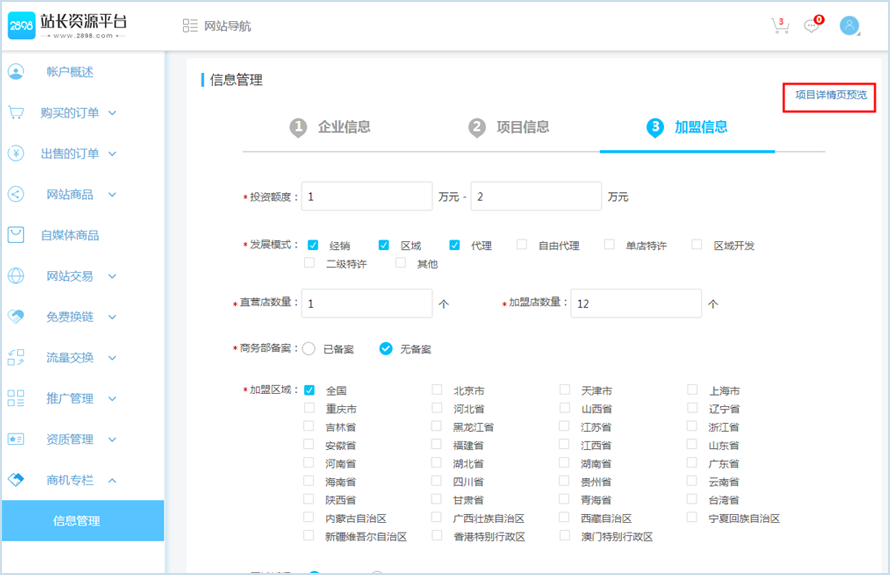The height and width of the screenshot is (575, 890).
Task: Switch to the 项目信息 step tab
Action: coord(510,127)
